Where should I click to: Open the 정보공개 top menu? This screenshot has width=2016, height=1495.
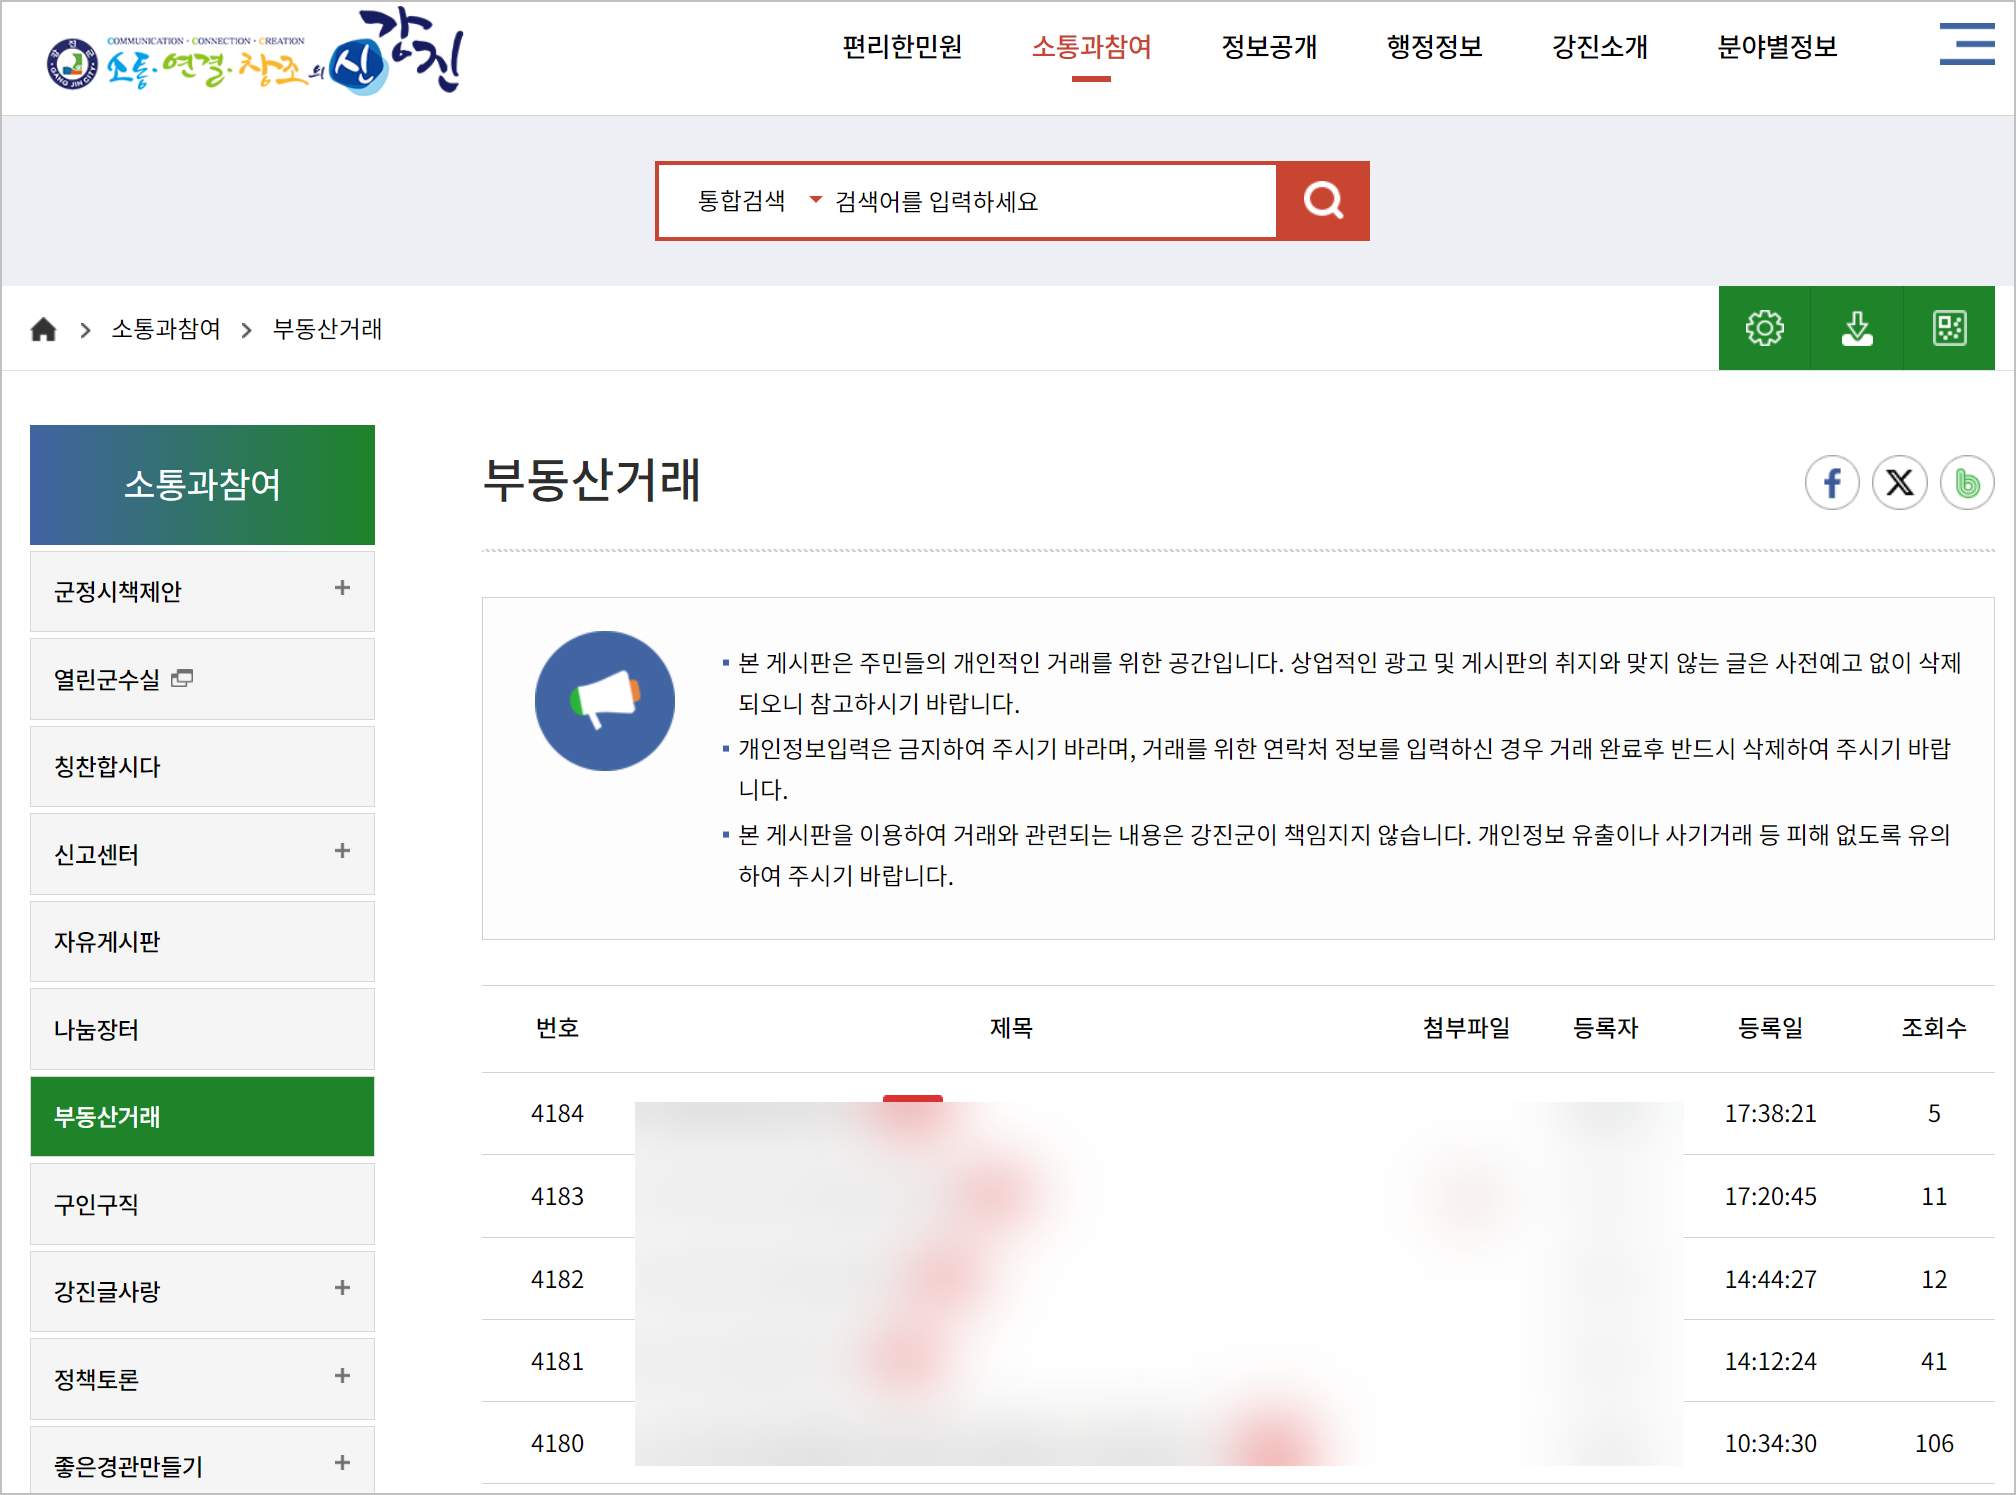pos(1268,47)
